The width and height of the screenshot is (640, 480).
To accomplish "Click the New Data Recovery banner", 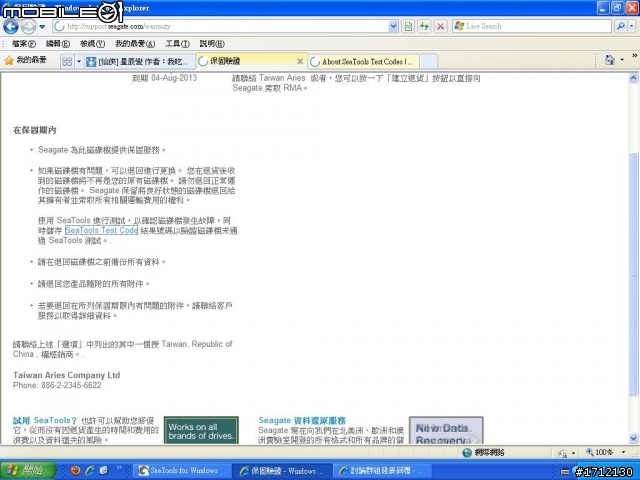I will click(446, 430).
